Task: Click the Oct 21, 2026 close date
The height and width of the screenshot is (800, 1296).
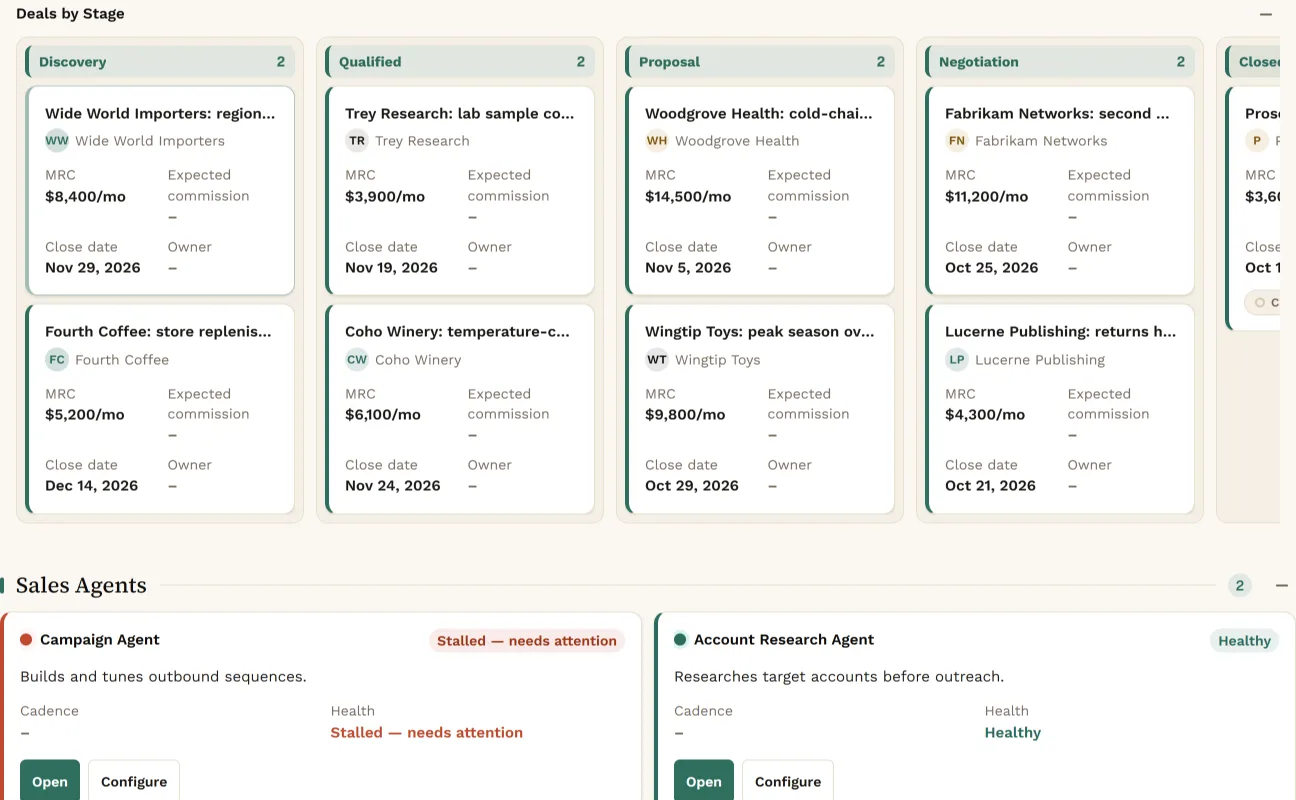Action: tap(990, 485)
